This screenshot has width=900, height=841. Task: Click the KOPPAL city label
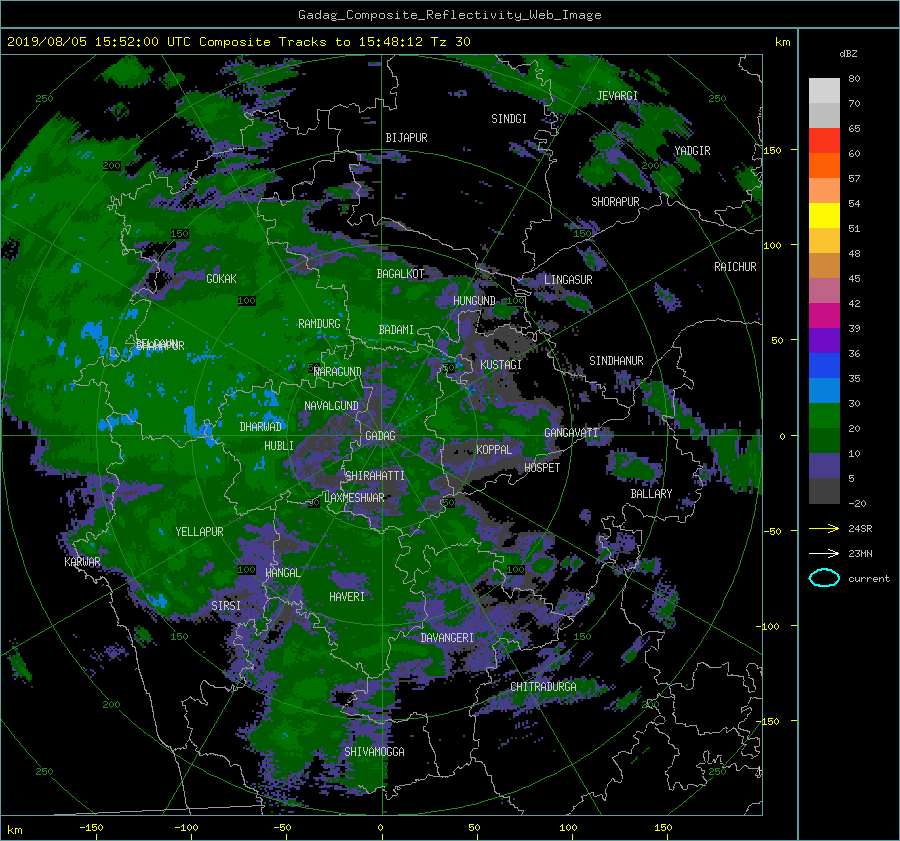tap(494, 450)
